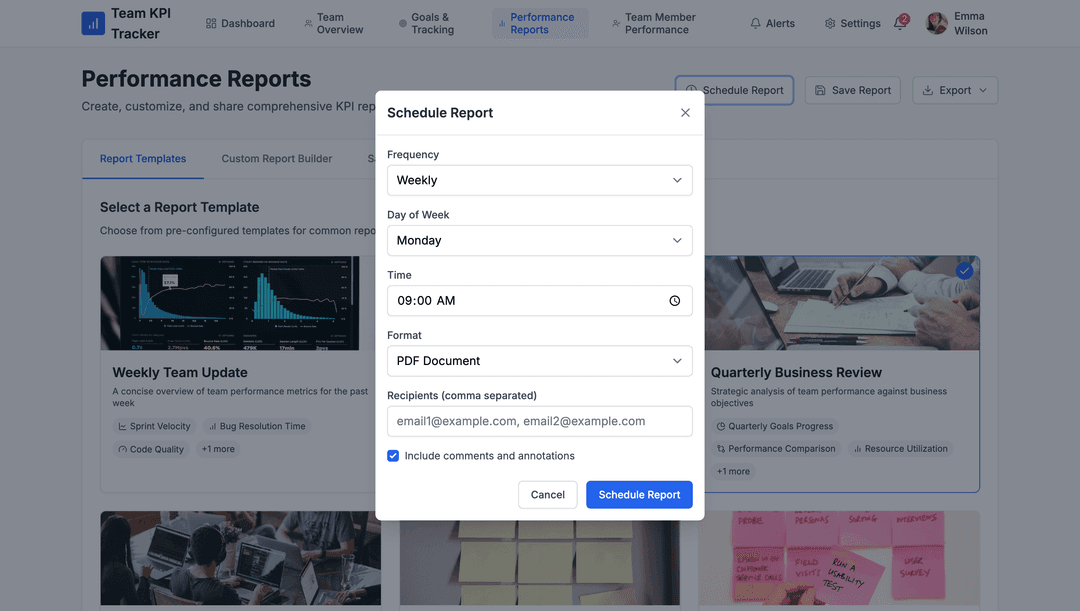Click the Bug Resolution Time chart icon
Screen dimensions: 1080x611
pyautogui.click(x=215, y=425)
